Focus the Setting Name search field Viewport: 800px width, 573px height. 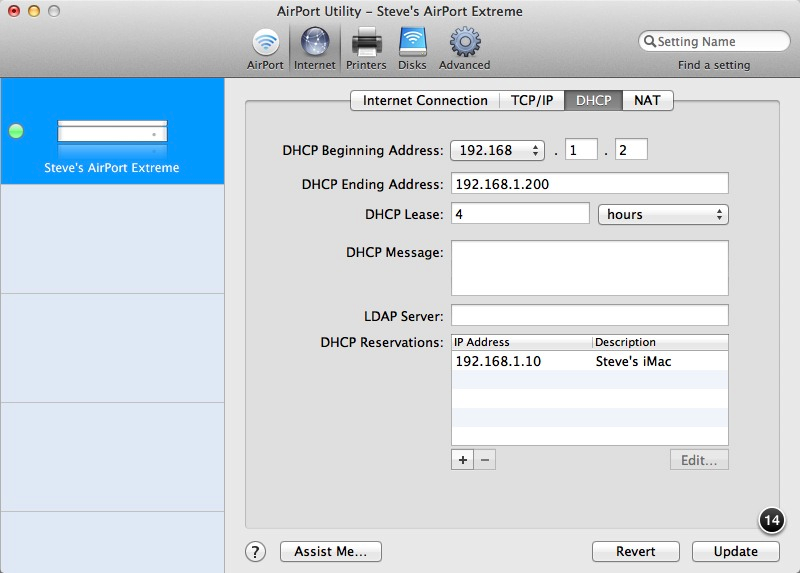coord(714,41)
